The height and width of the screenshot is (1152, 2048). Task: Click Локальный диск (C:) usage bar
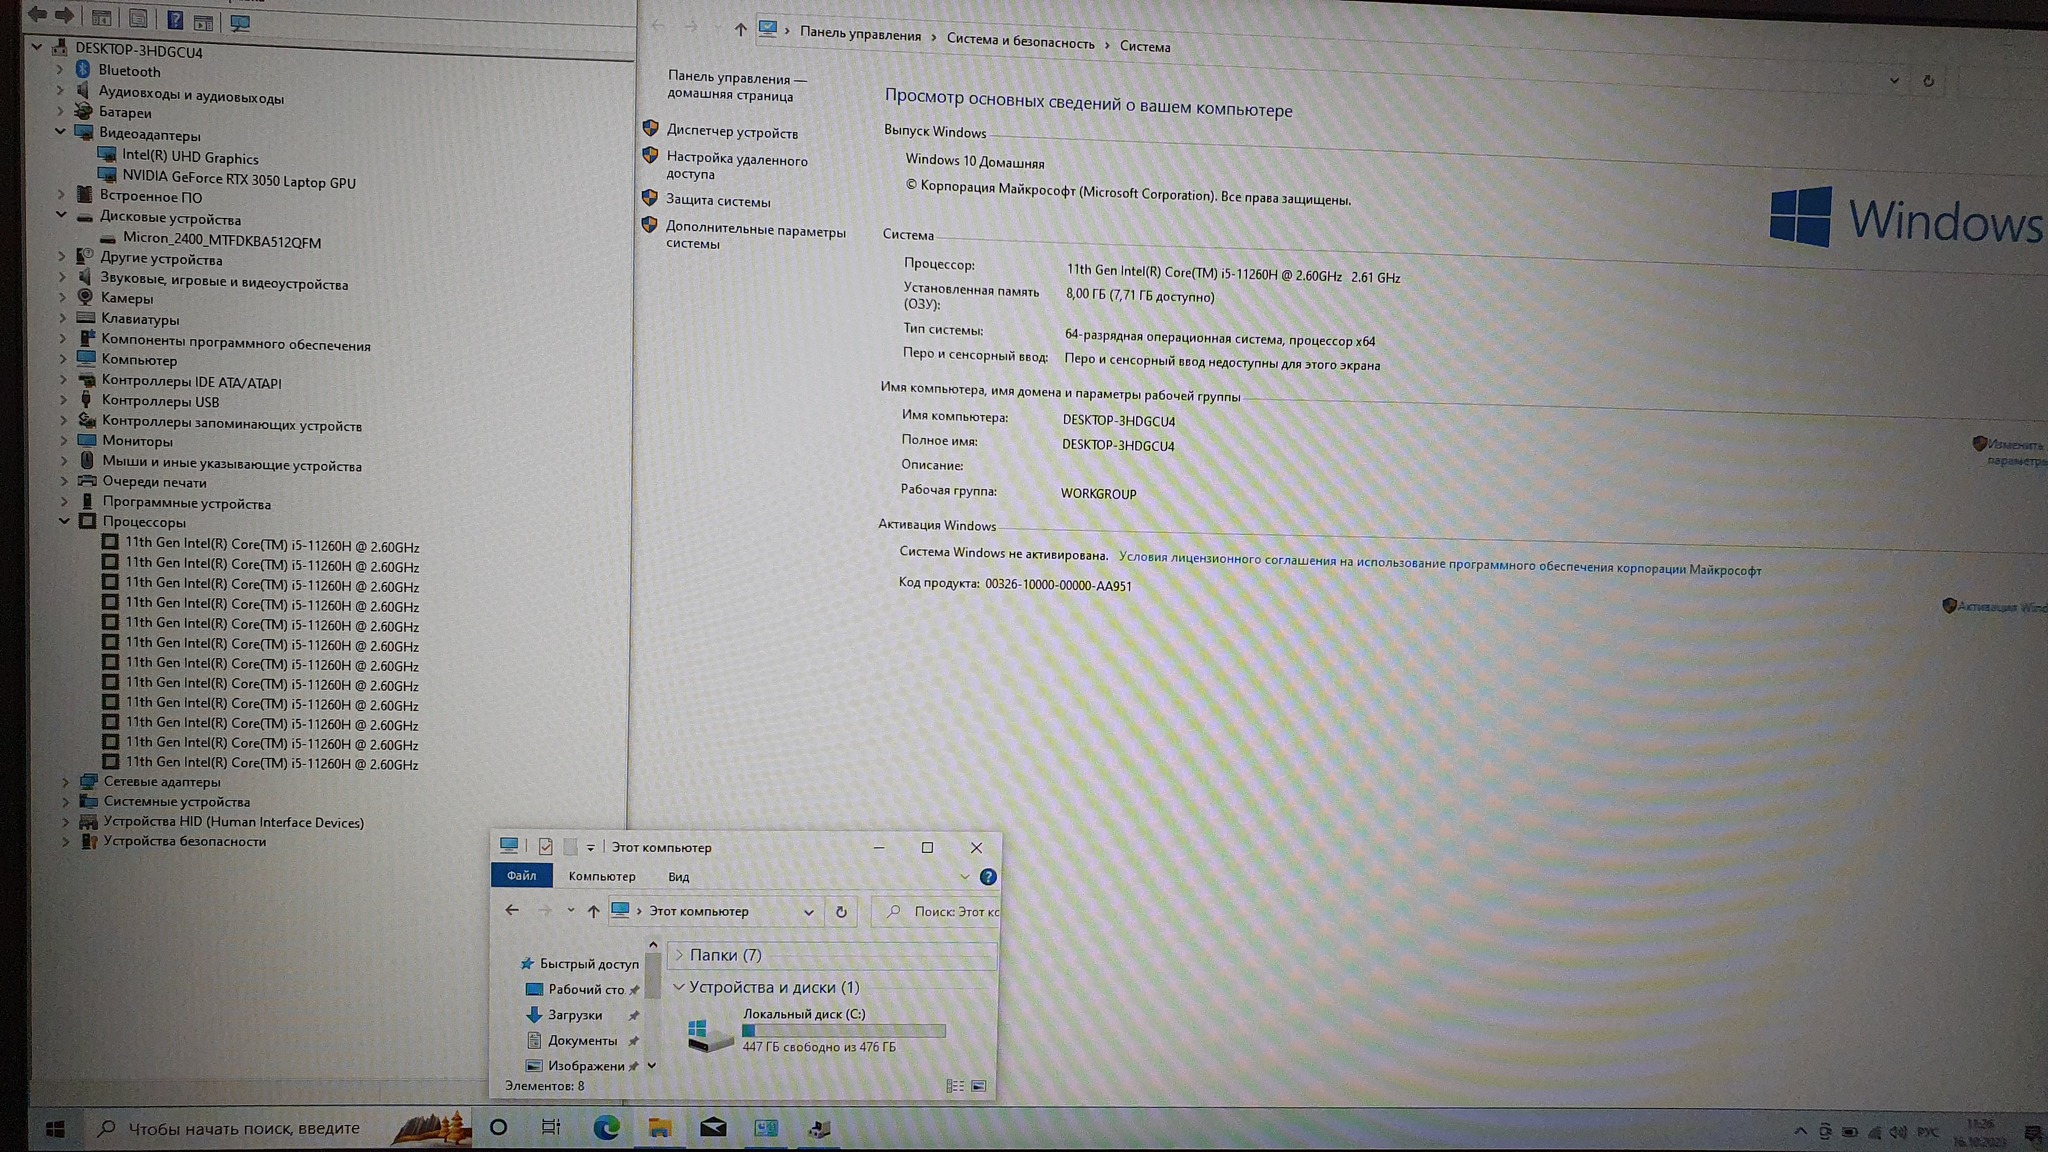[843, 1031]
